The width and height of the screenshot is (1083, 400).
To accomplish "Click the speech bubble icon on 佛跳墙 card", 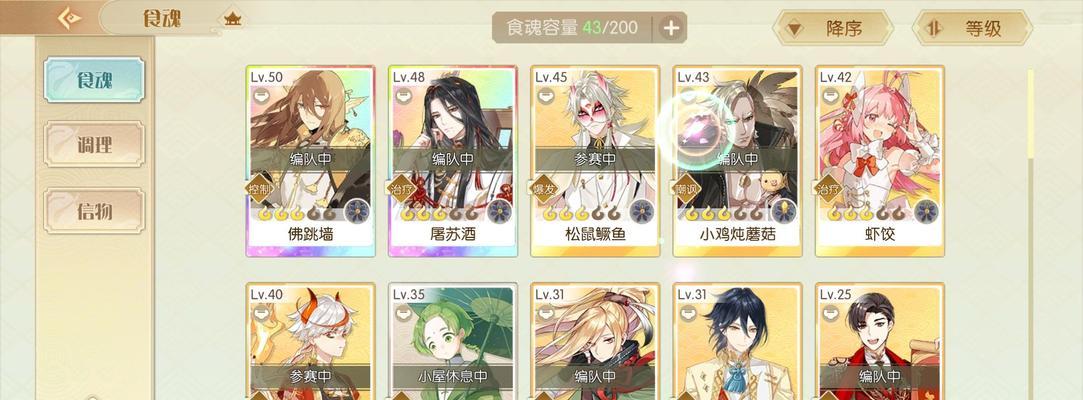I will 262,96.
